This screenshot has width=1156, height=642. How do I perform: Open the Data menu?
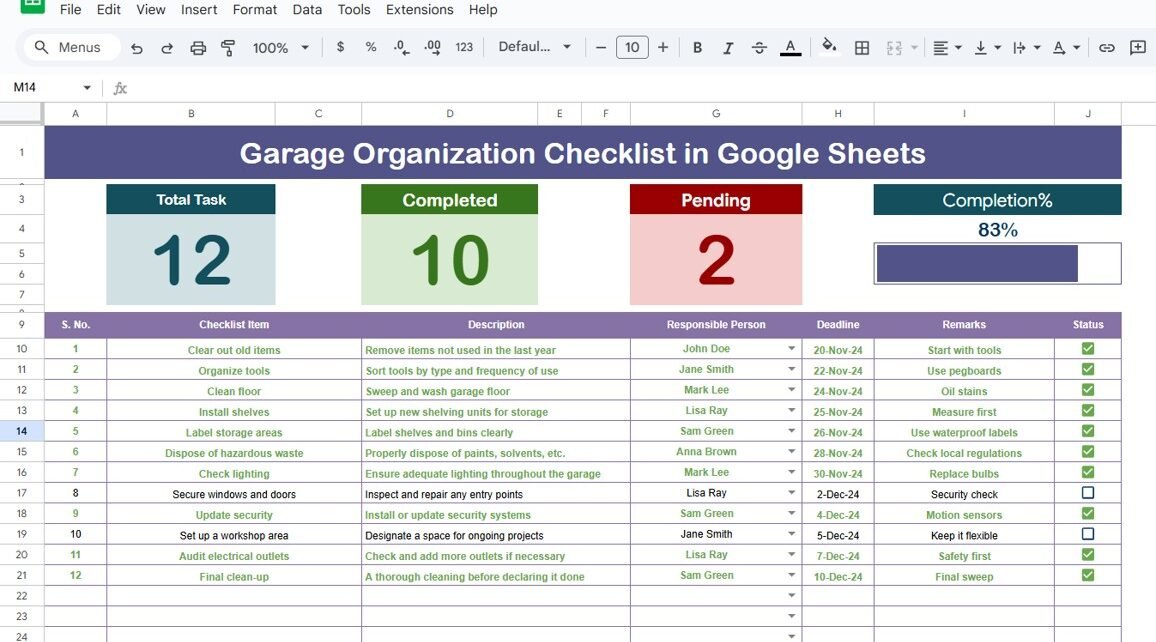(307, 10)
